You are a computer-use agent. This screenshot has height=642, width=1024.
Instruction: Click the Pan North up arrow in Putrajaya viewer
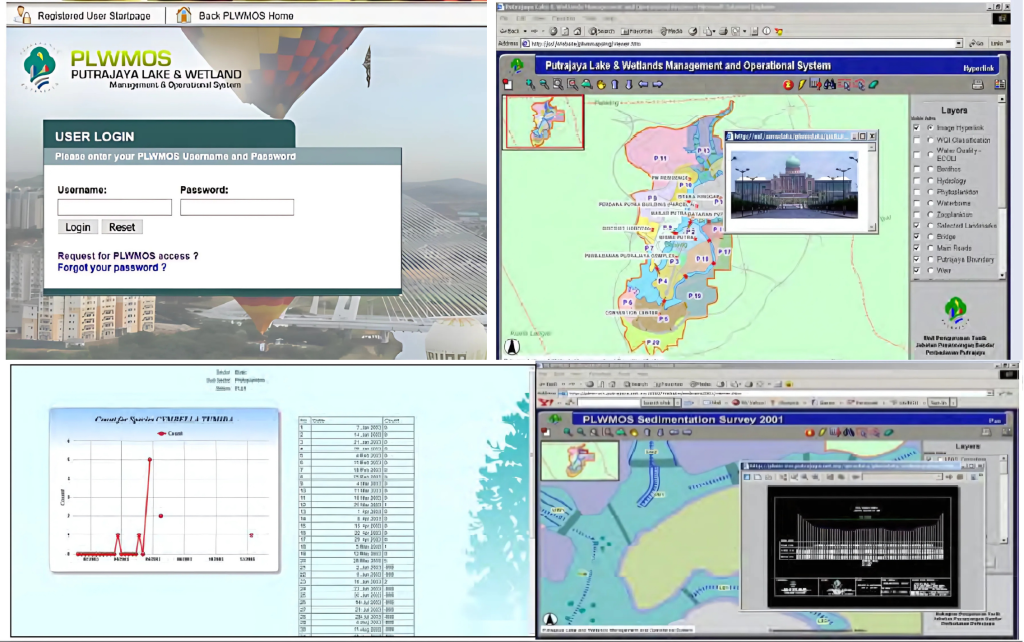pyautogui.click(x=615, y=84)
